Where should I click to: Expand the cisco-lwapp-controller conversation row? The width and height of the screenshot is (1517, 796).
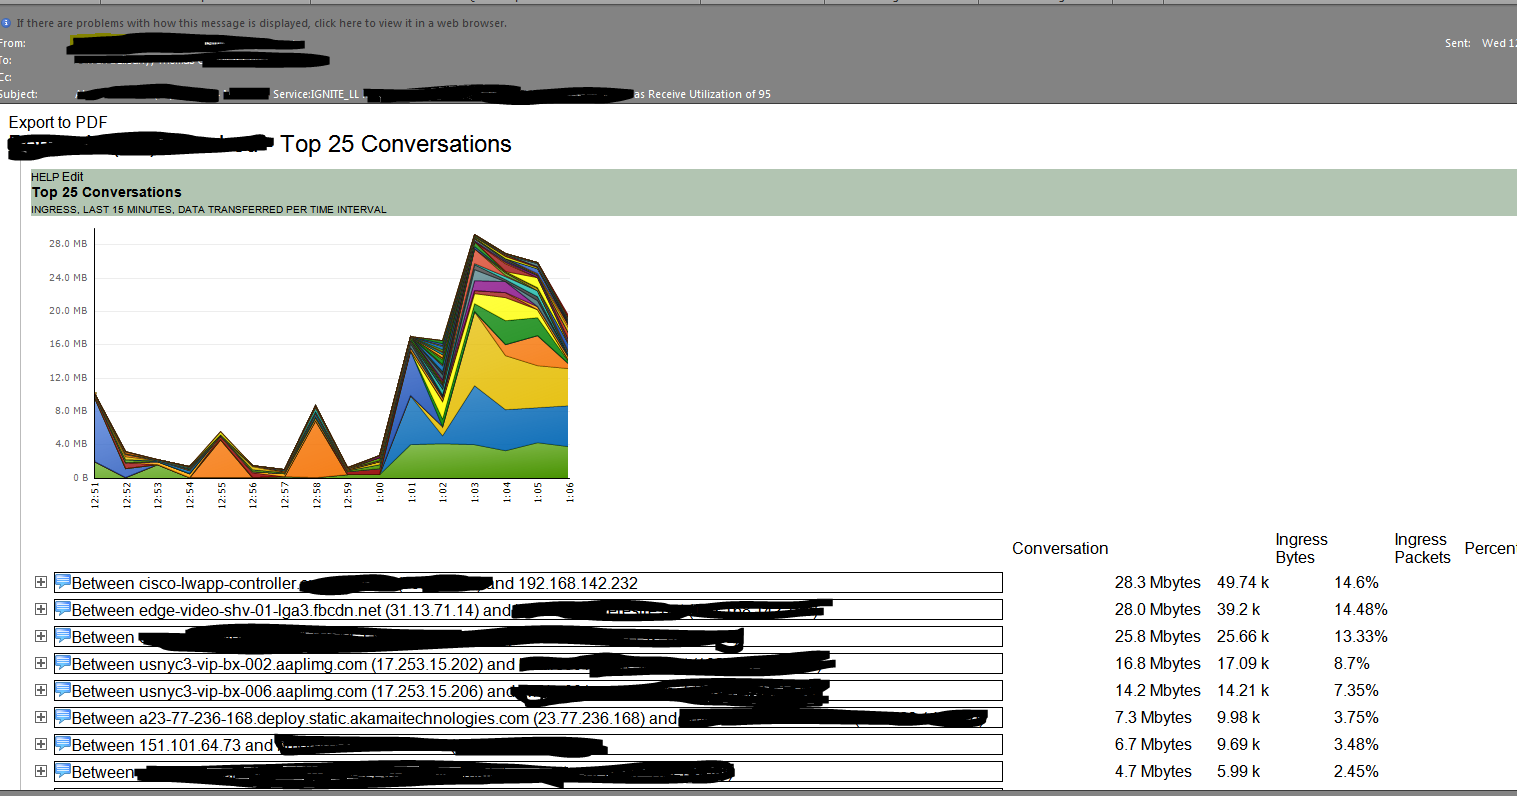tap(41, 582)
